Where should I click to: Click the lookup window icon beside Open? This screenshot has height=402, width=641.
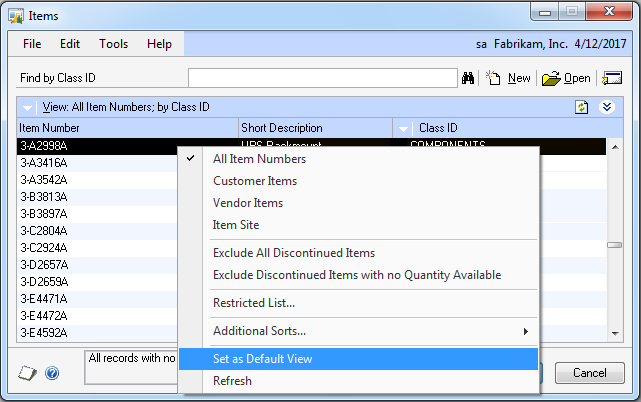point(612,78)
